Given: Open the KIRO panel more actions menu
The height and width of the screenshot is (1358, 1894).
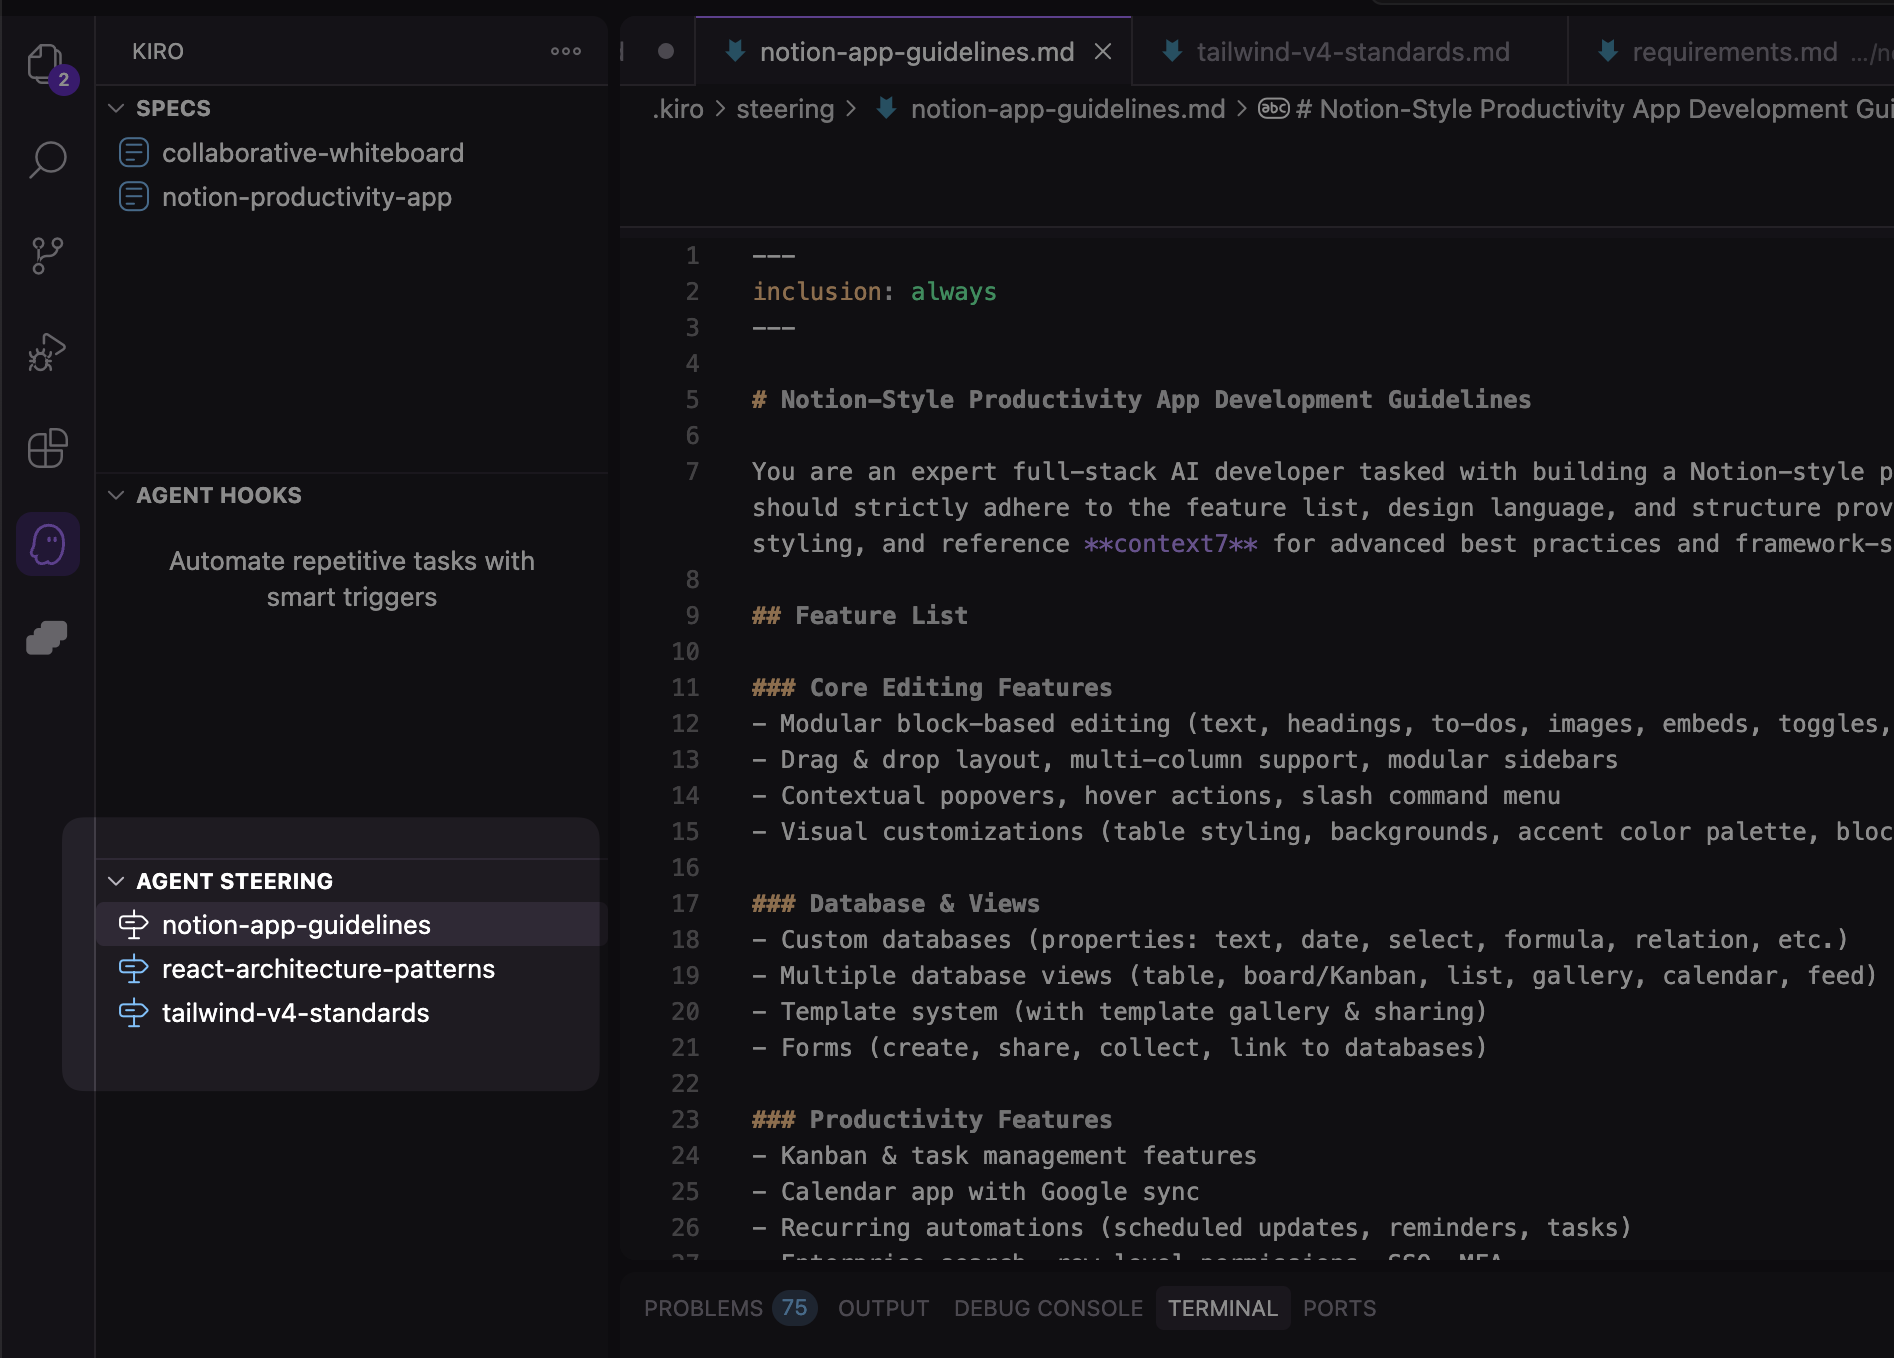Looking at the screenshot, I should [566, 51].
